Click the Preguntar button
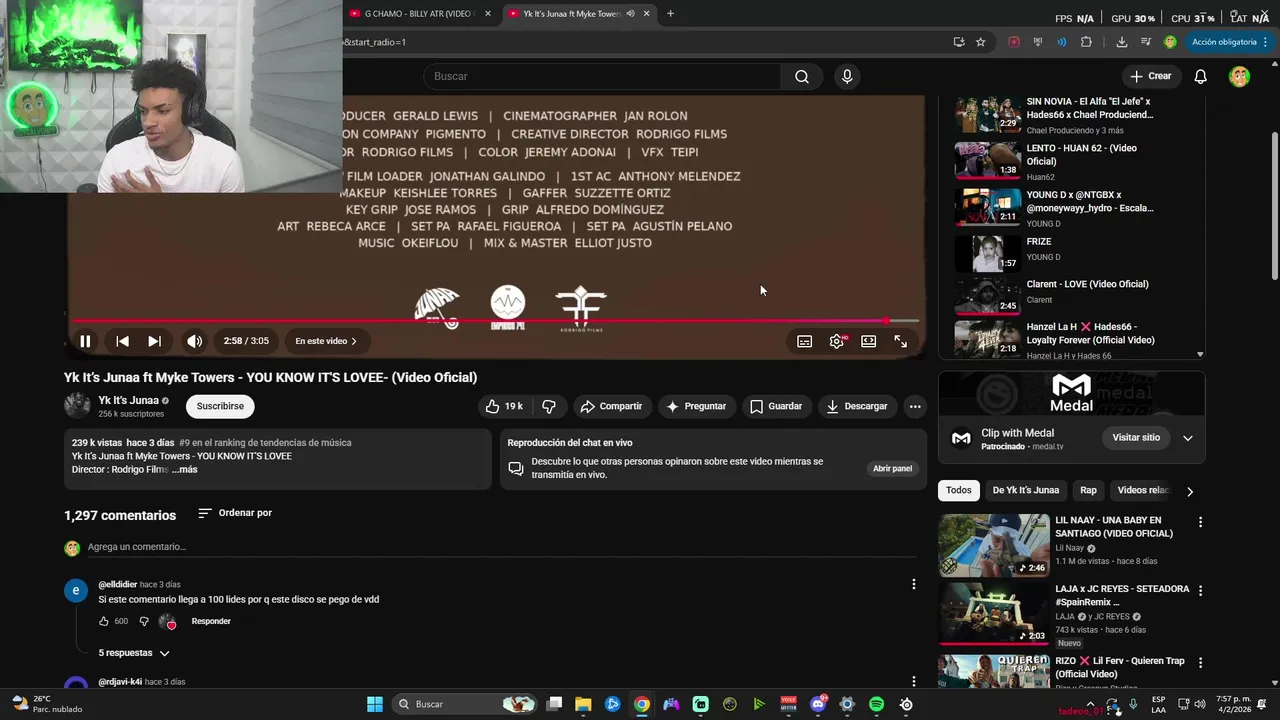 tap(696, 406)
